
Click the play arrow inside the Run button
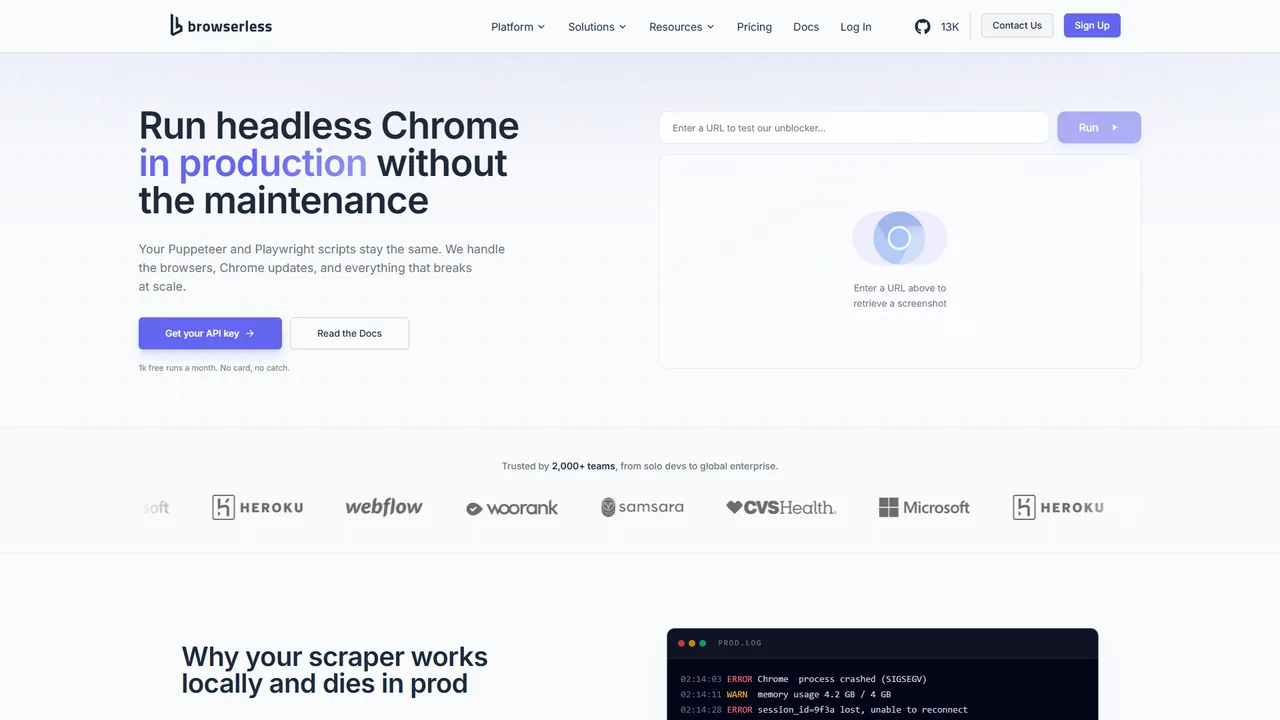point(1115,128)
